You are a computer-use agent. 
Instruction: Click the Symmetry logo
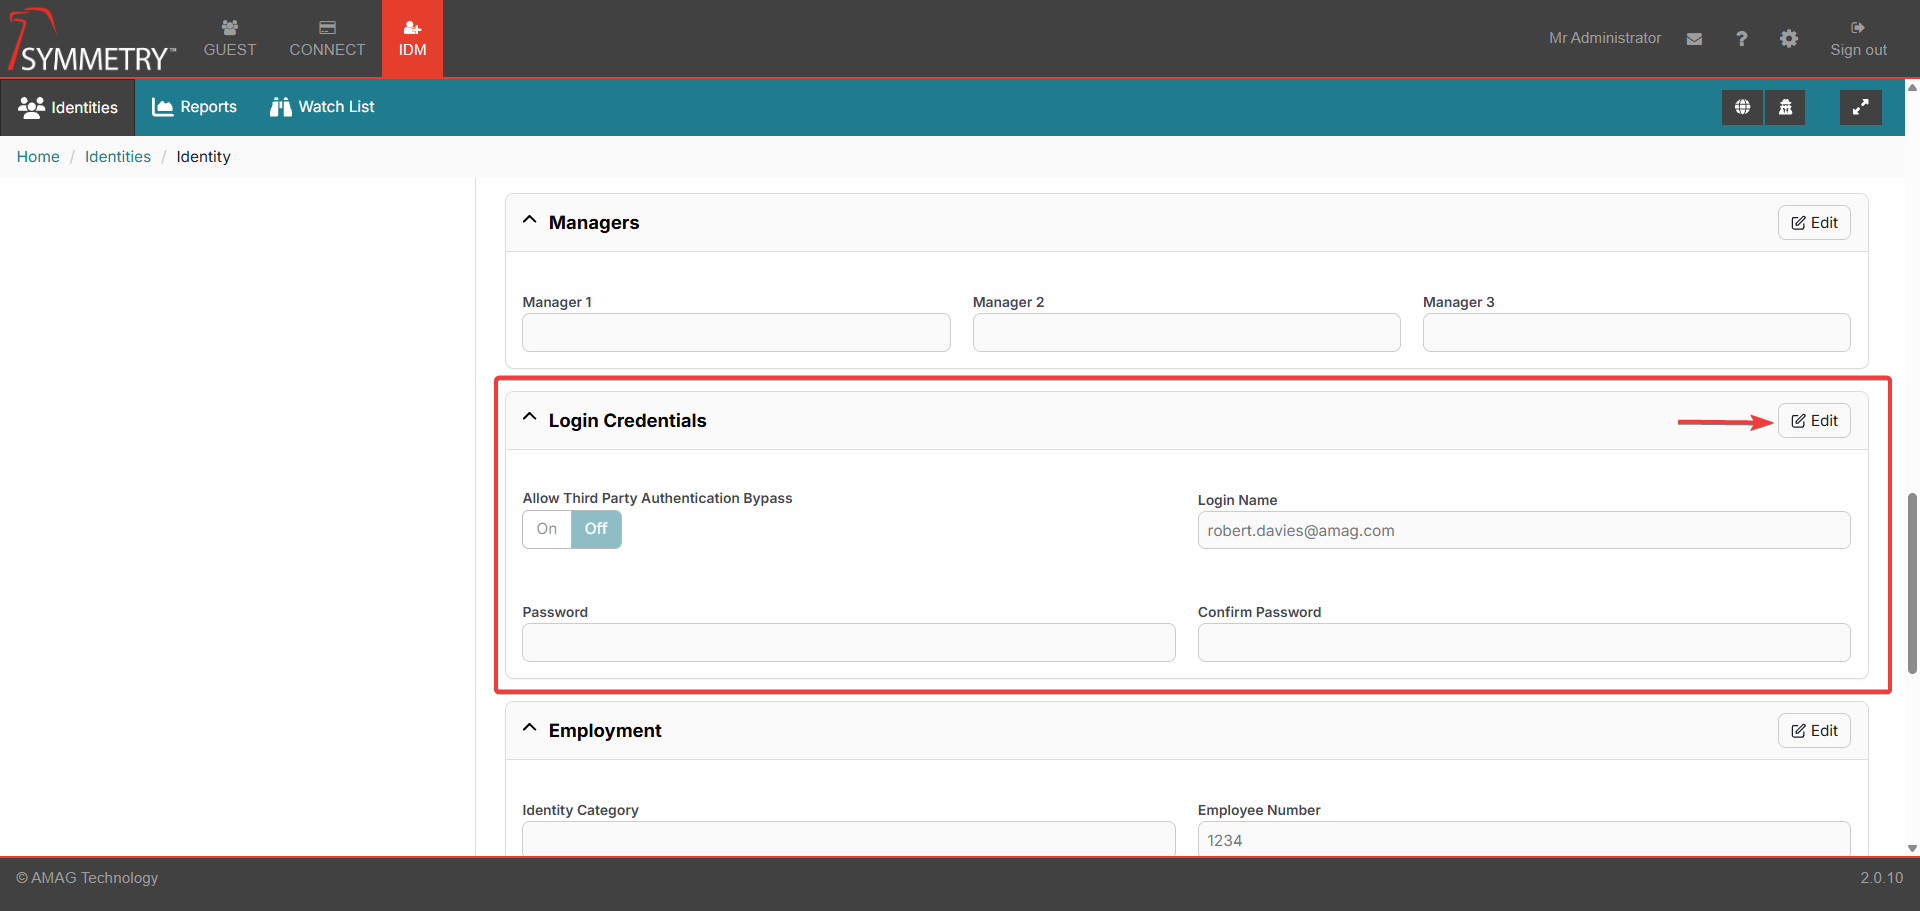92,42
